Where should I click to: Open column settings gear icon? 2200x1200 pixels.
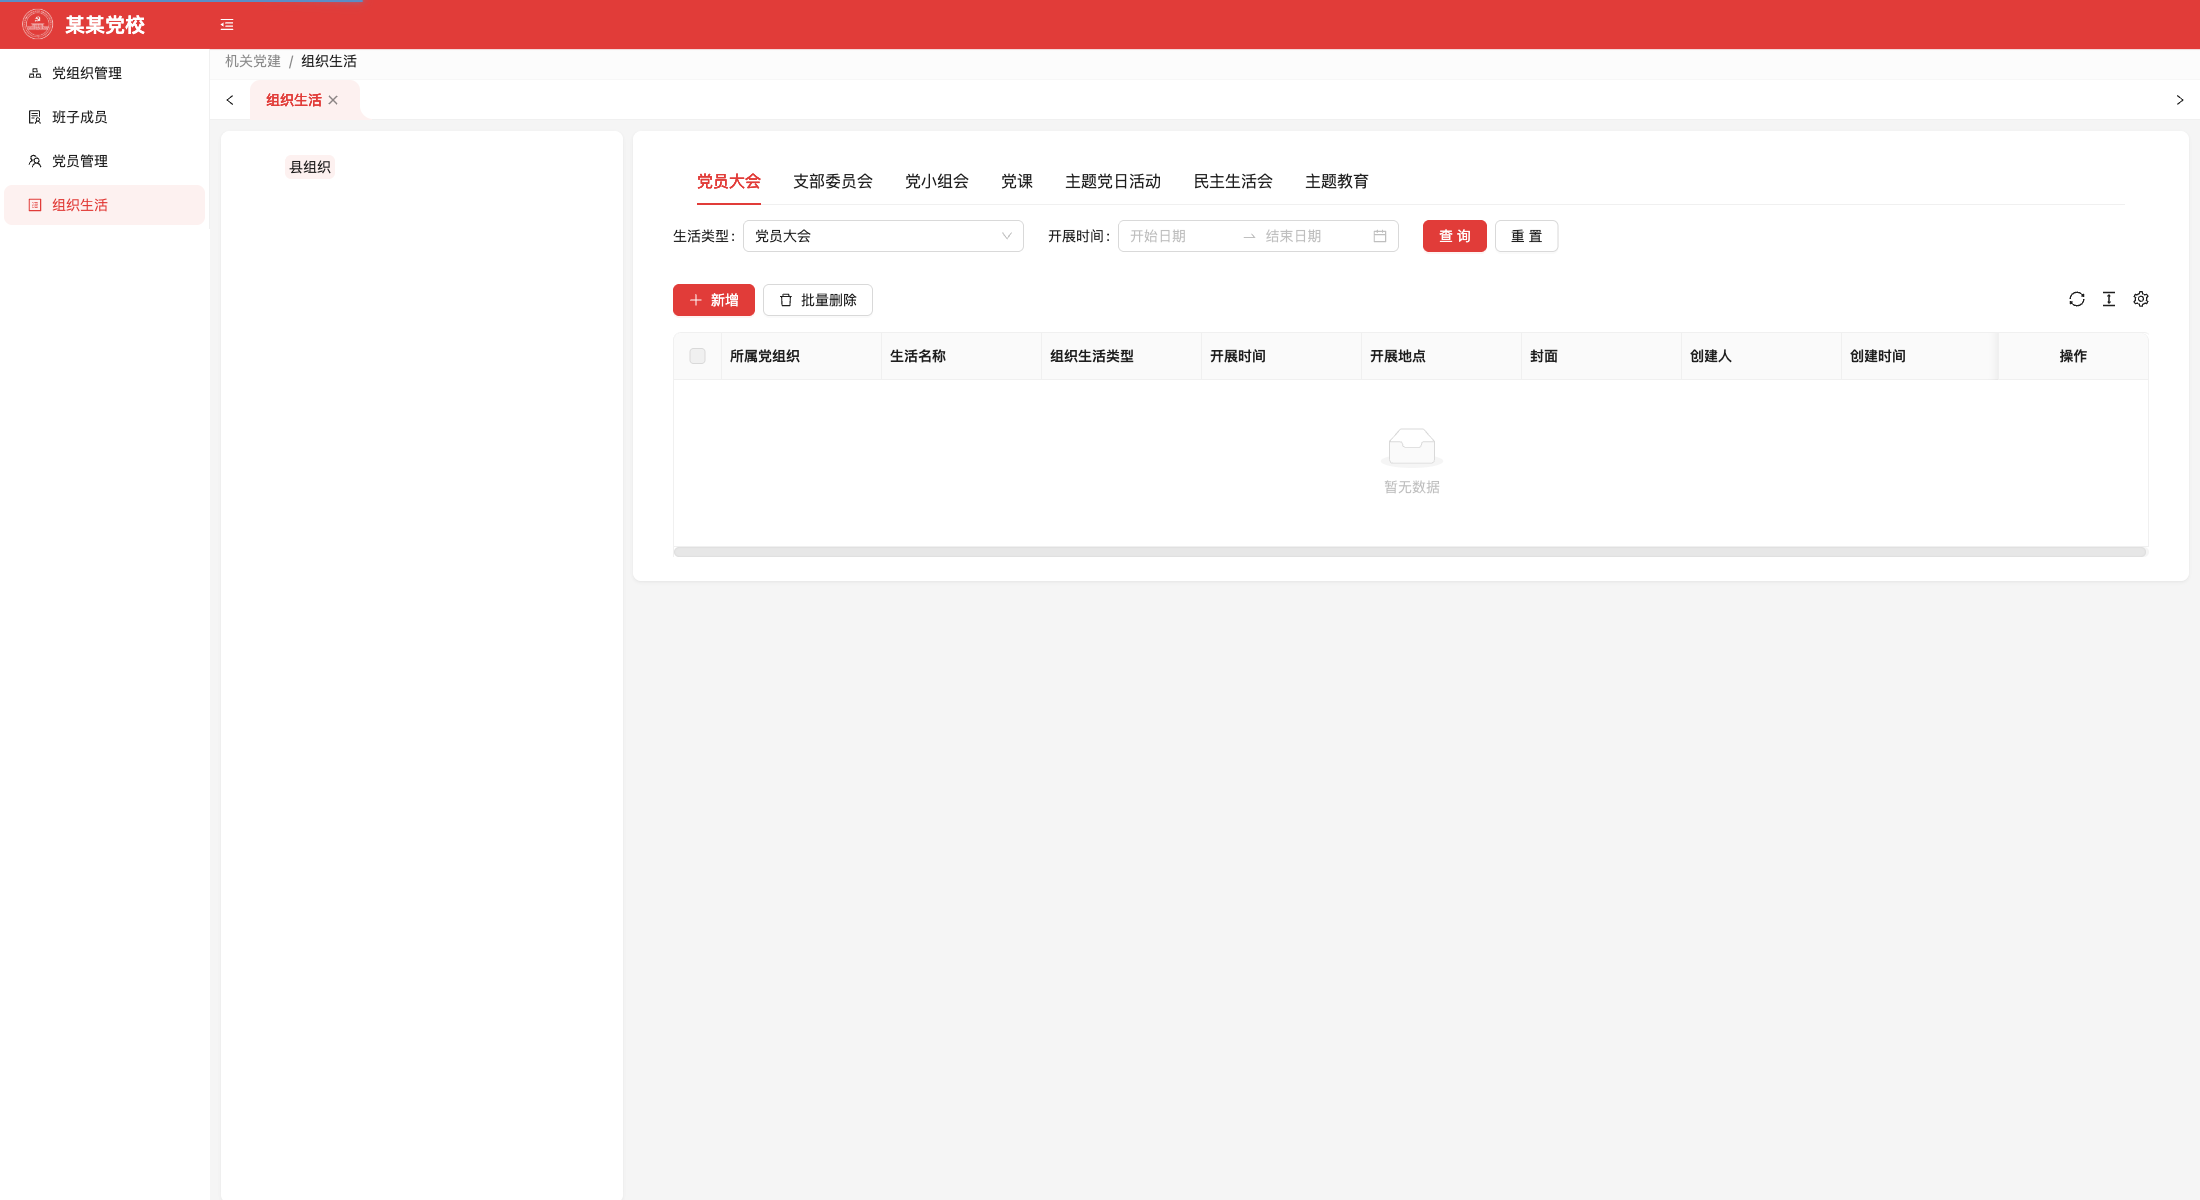2141,299
